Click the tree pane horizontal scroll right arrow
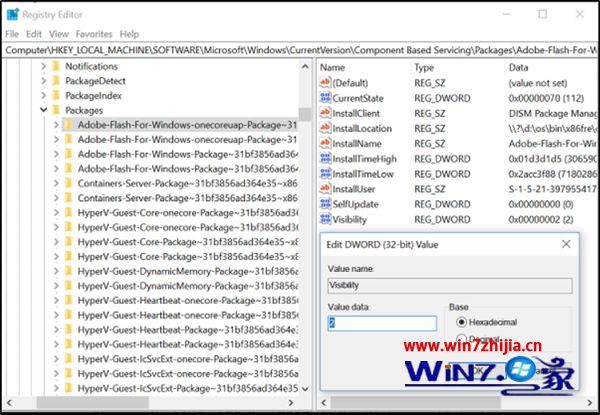Image resolution: width=600 pixels, height=415 pixels. 291,403
